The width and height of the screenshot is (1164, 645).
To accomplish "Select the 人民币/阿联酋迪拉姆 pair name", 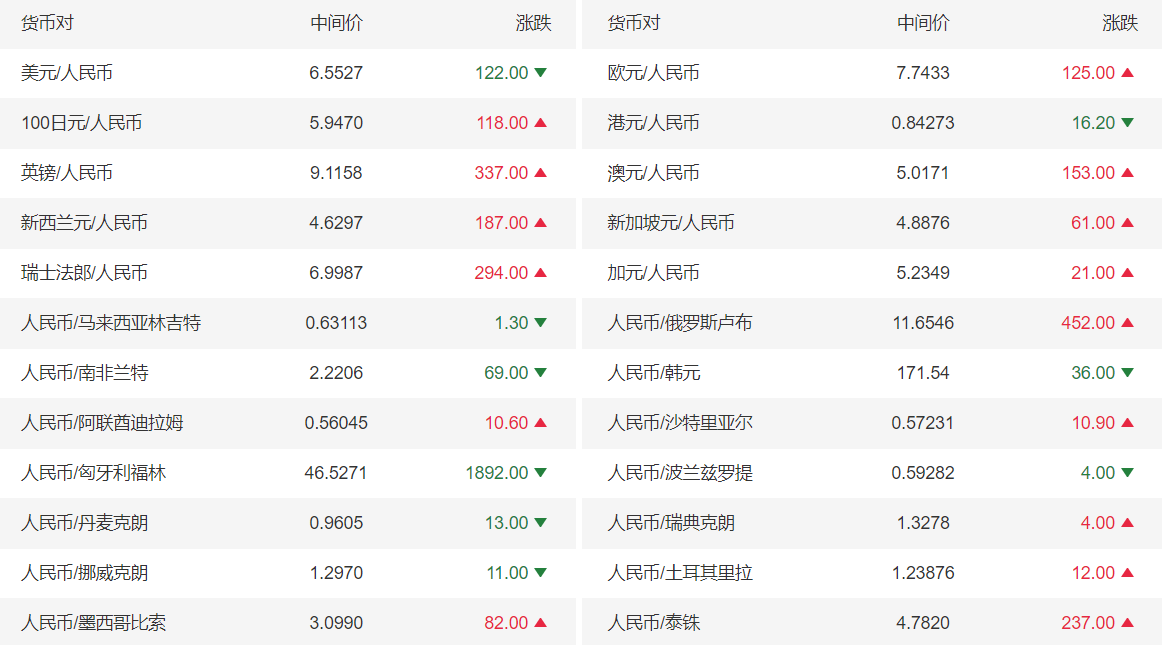I will coord(102,422).
